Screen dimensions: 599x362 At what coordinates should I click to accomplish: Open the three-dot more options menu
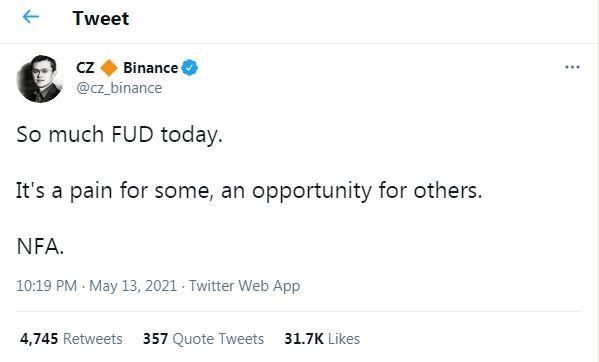click(572, 67)
